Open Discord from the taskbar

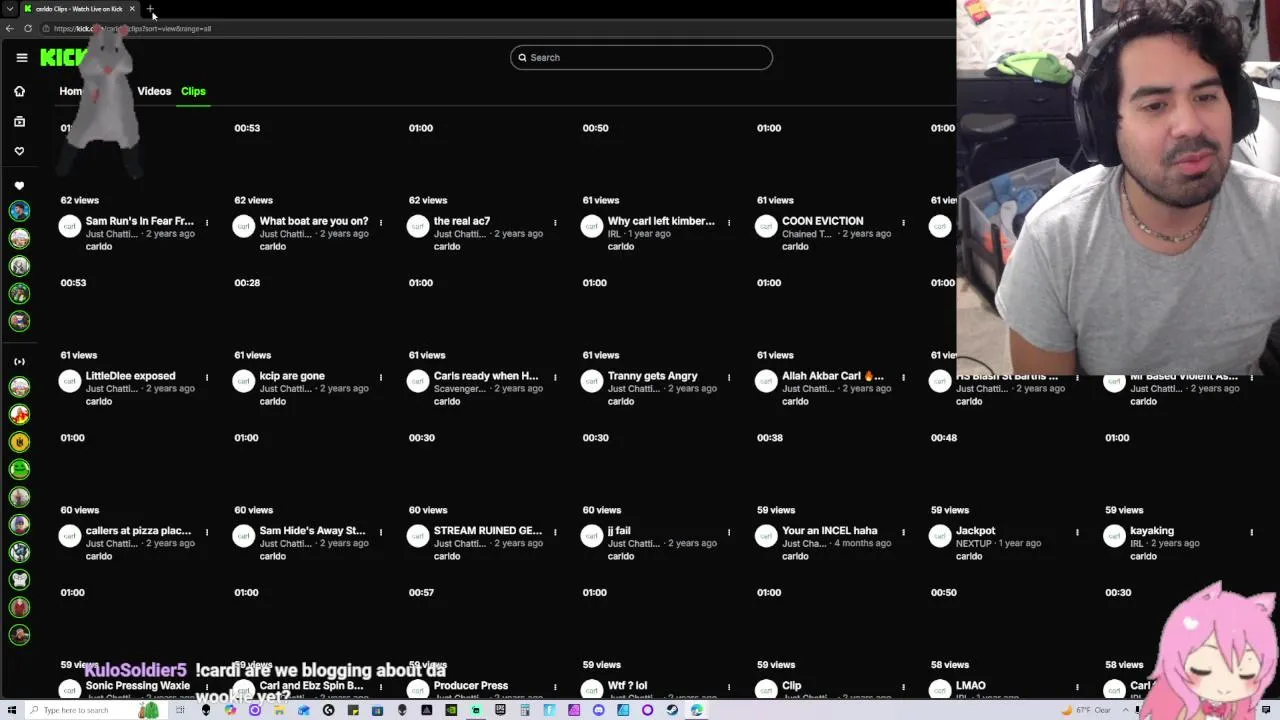pyautogui.click(x=598, y=710)
